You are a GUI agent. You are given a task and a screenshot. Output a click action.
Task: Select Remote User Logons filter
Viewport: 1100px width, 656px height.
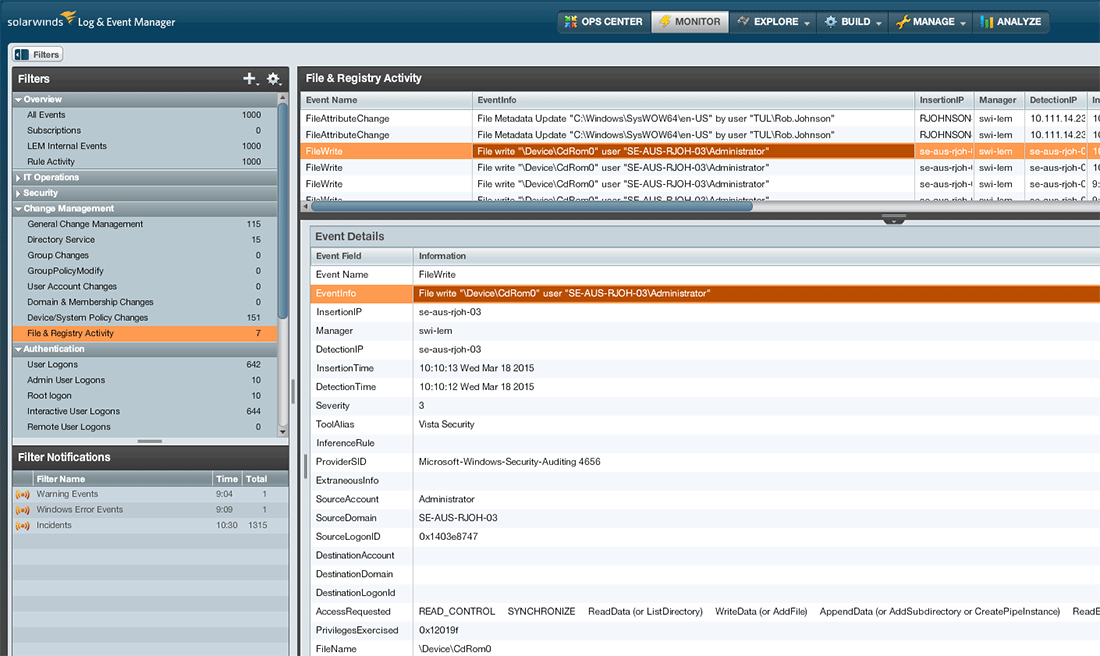[x=145, y=427]
